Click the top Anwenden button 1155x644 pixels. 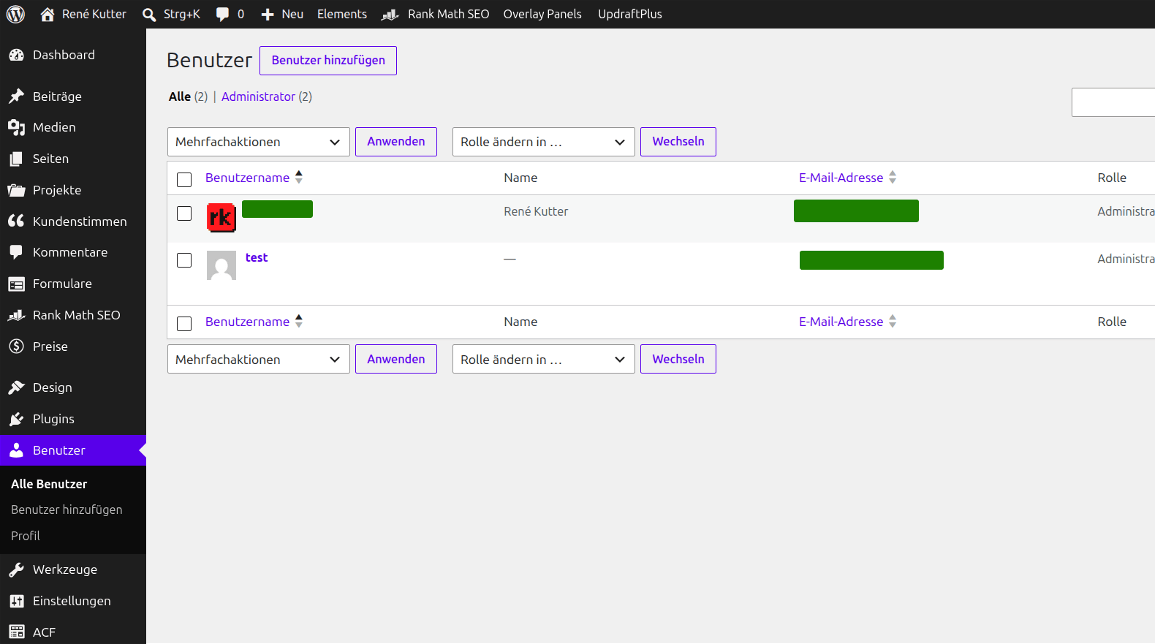click(396, 141)
